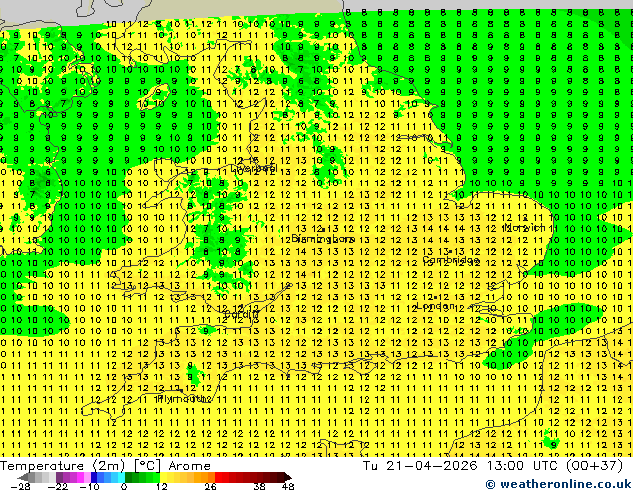Click the 48 legend value

[288, 486]
